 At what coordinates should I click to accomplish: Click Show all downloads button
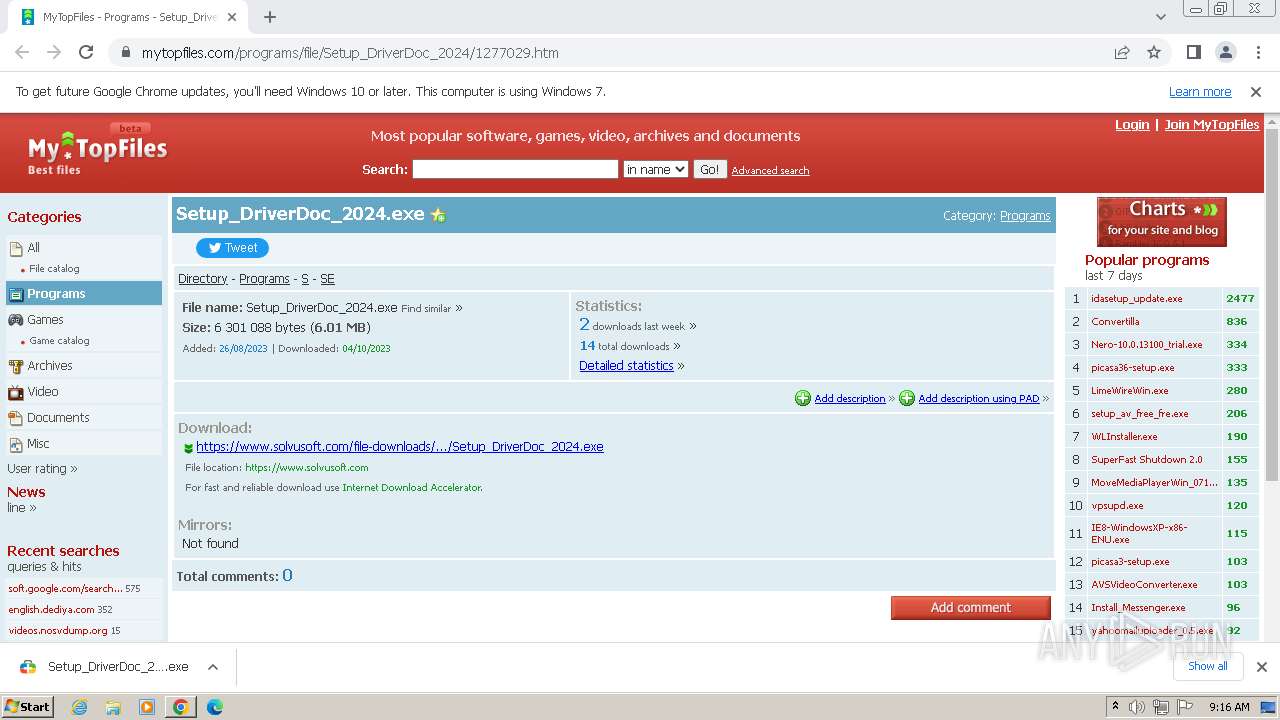click(x=1208, y=666)
